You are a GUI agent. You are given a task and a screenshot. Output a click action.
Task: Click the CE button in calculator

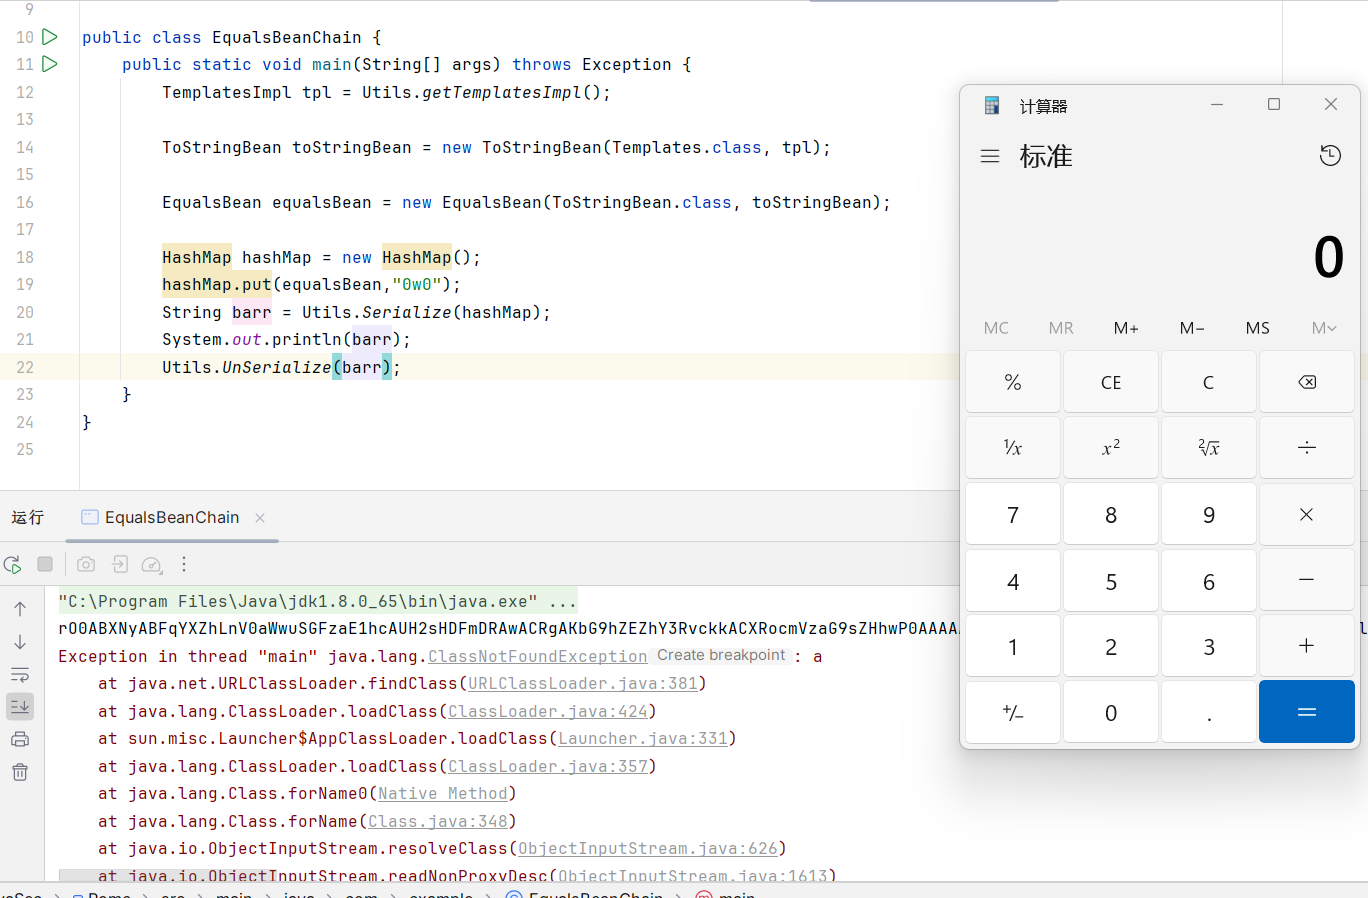[x=1111, y=382]
